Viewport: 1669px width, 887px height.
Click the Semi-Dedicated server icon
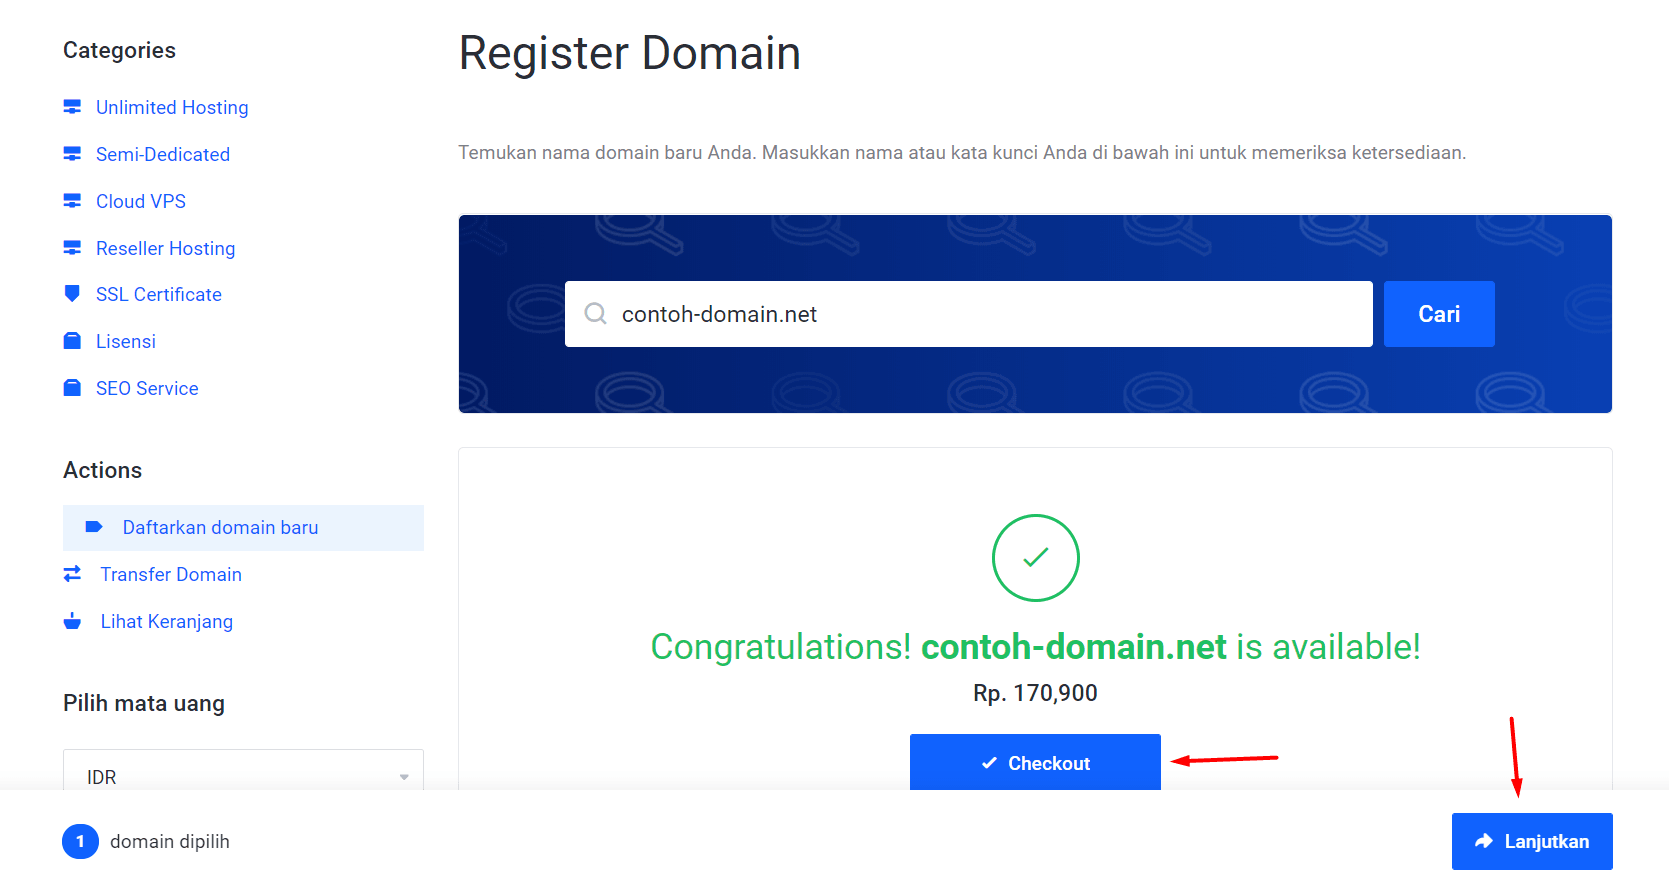pos(72,154)
